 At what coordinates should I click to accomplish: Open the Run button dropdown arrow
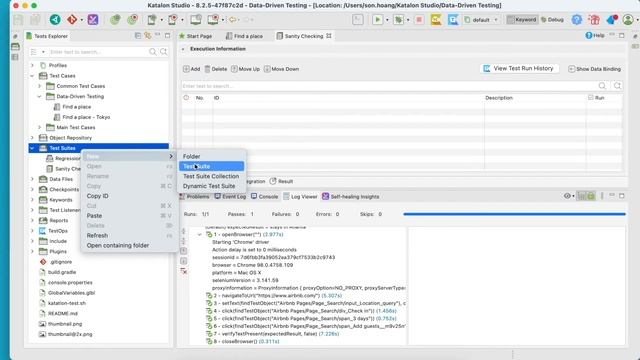(387, 20)
